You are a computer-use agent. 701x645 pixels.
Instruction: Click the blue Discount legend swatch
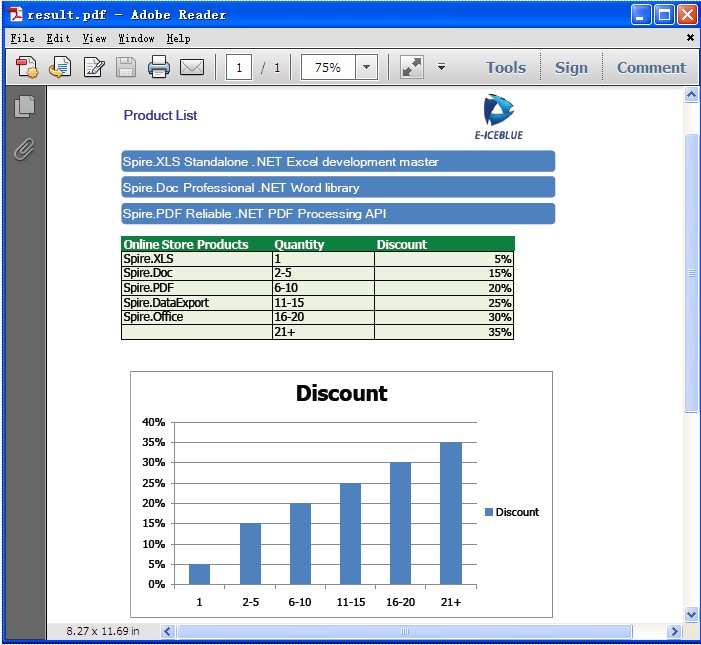489,512
